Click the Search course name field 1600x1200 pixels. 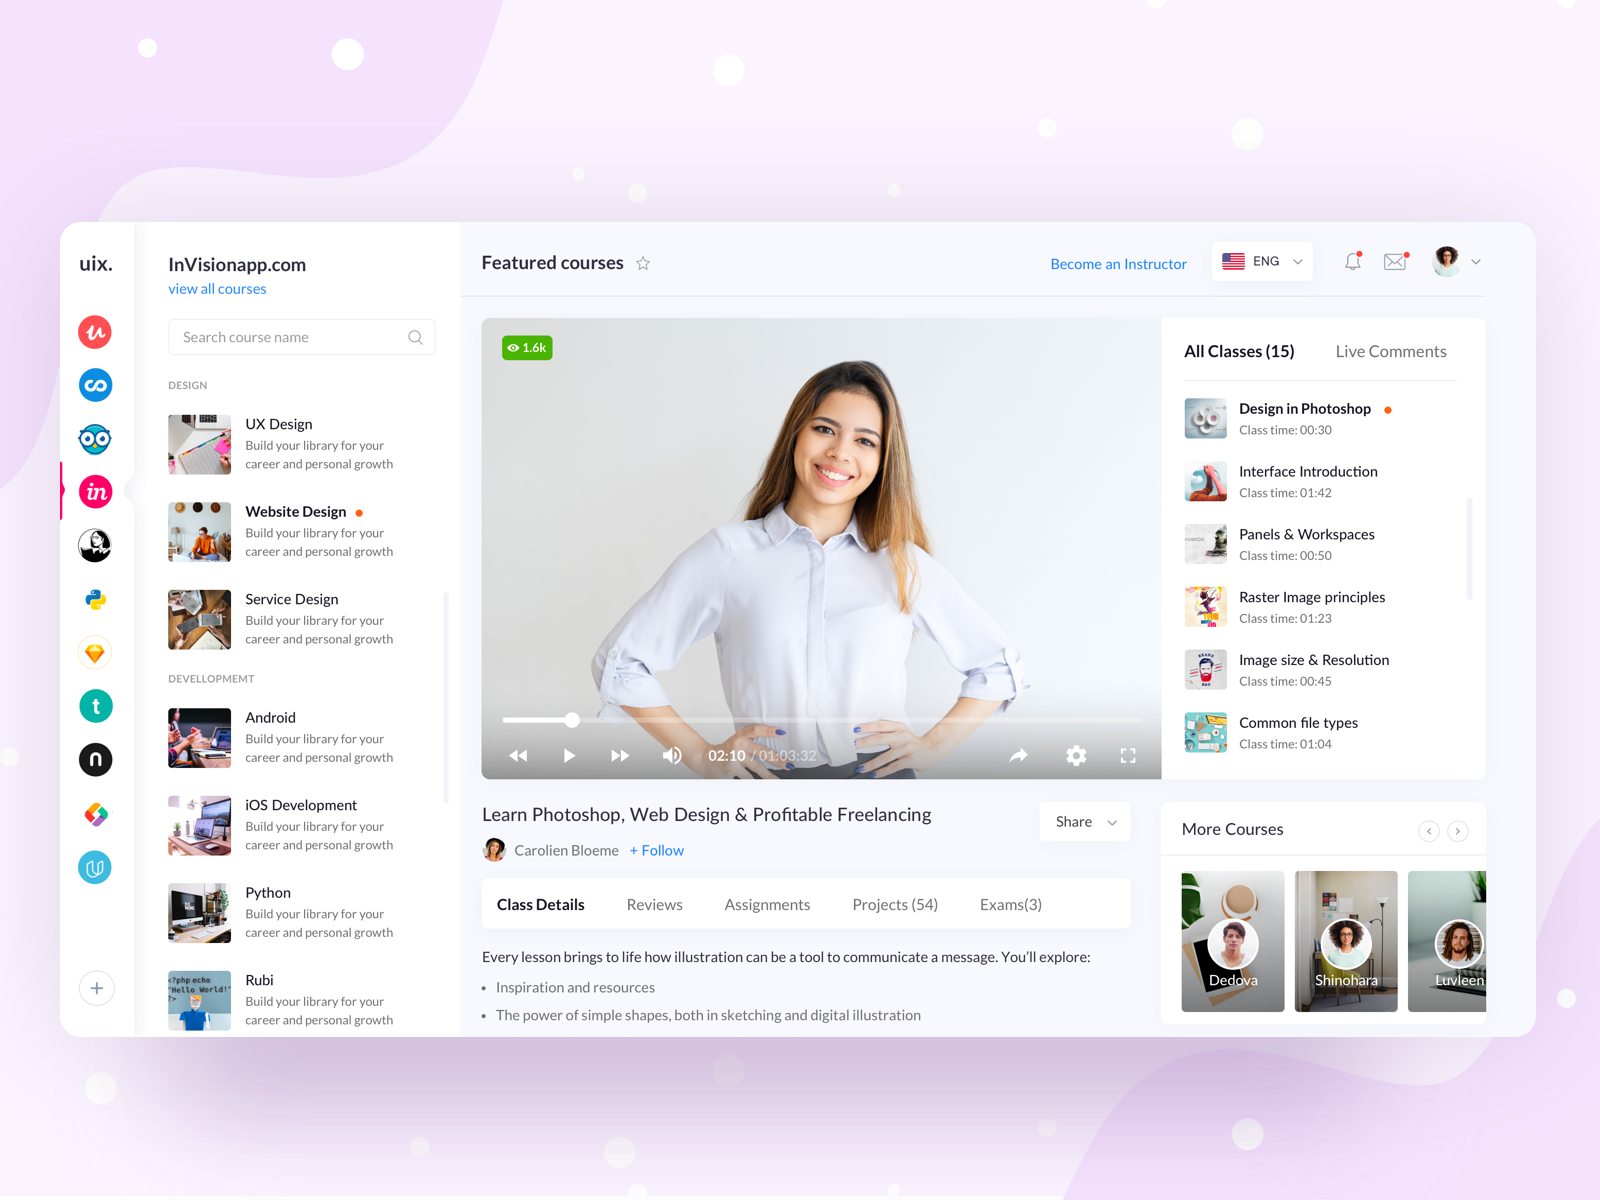point(302,337)
